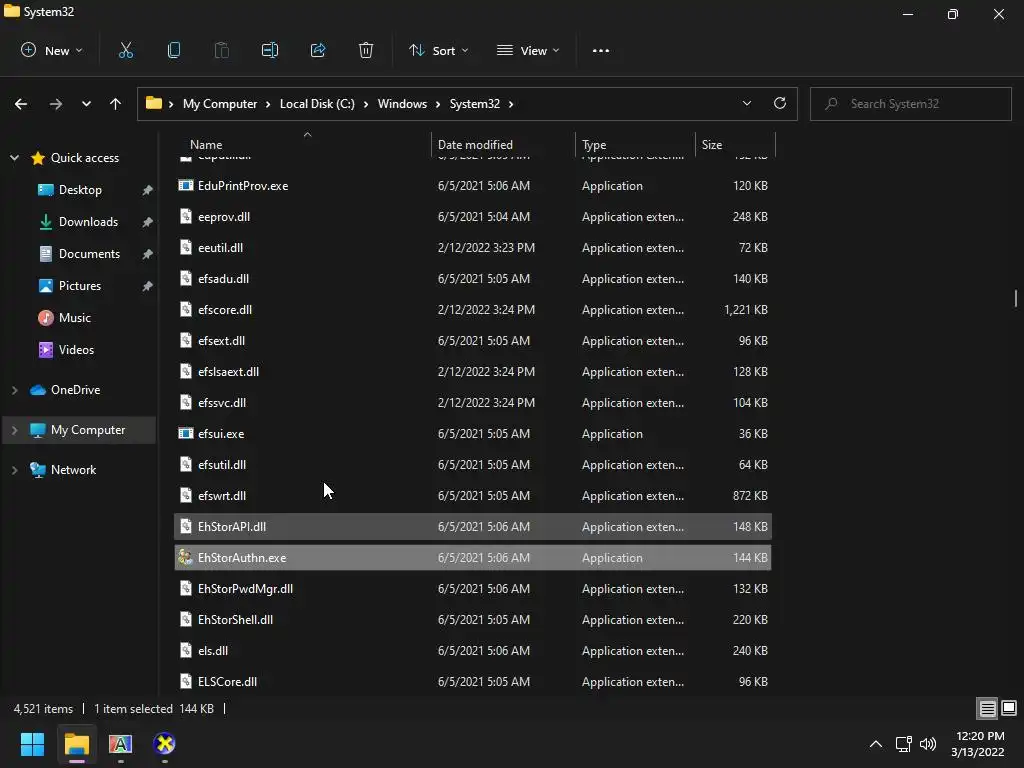Click the Paste clipboard icon
The height and width of the screenshot is (768, 1024).
pos(222,50)
